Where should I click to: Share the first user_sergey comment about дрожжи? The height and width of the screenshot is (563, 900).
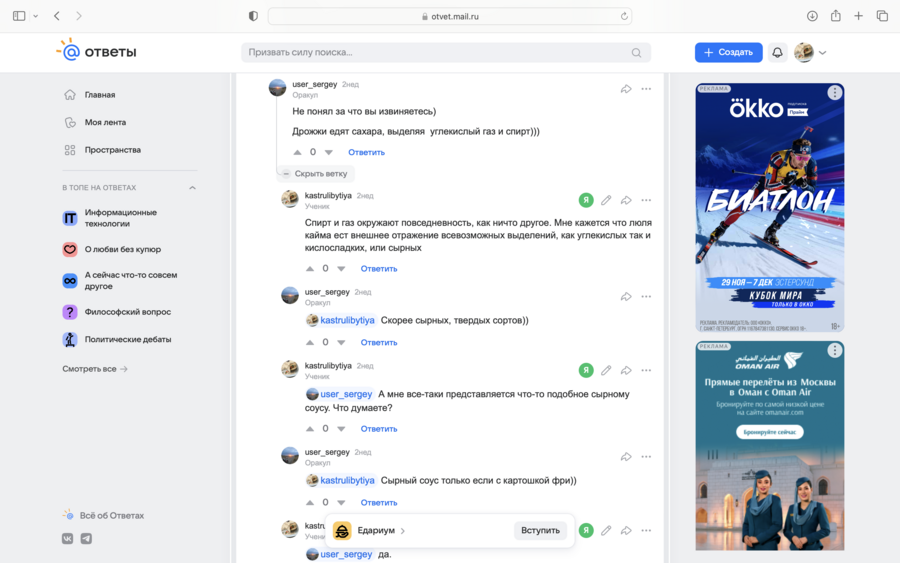(x=626, y=89)
